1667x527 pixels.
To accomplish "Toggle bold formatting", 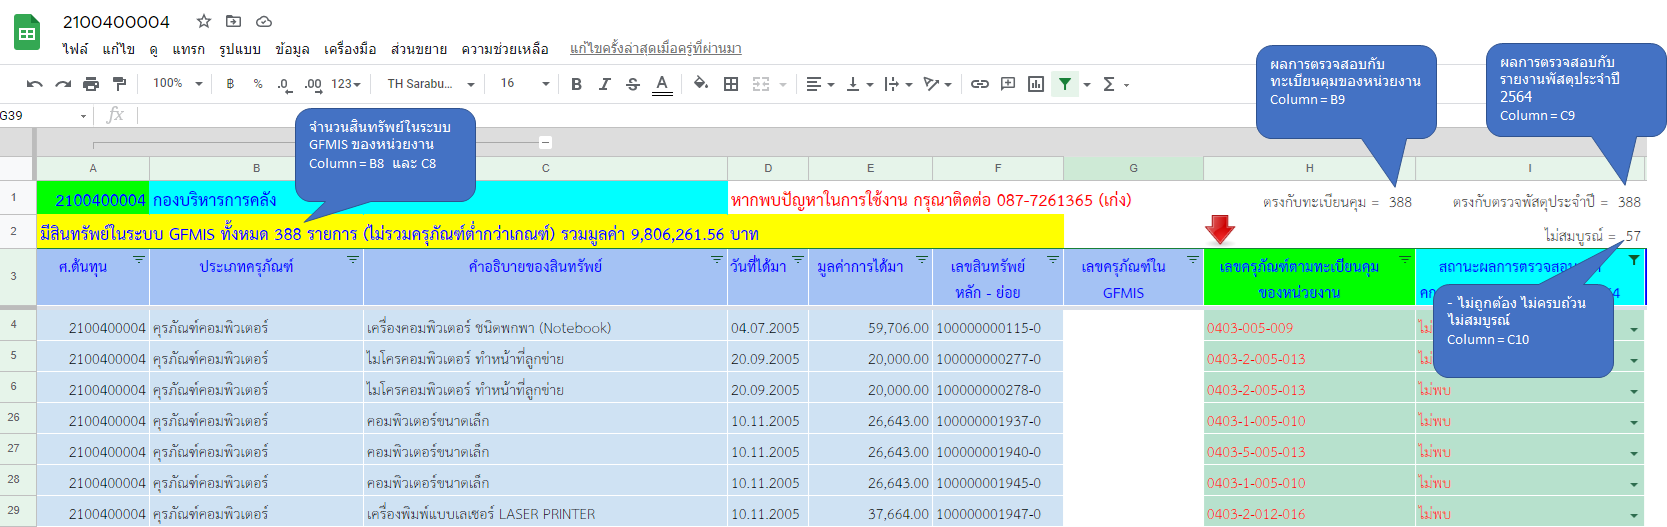I will tap(576, 84).
